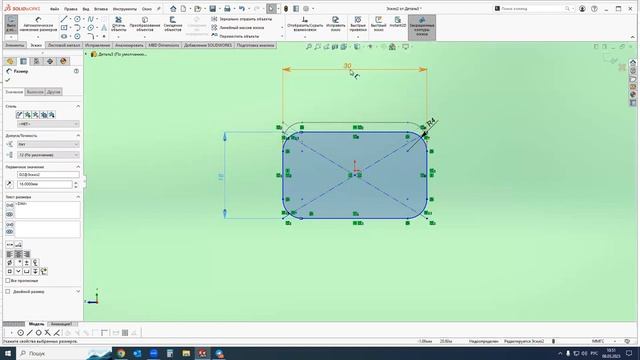Set dimension text to left justify
The width and height of the screenshot is (640, 360).
(10, 254)
